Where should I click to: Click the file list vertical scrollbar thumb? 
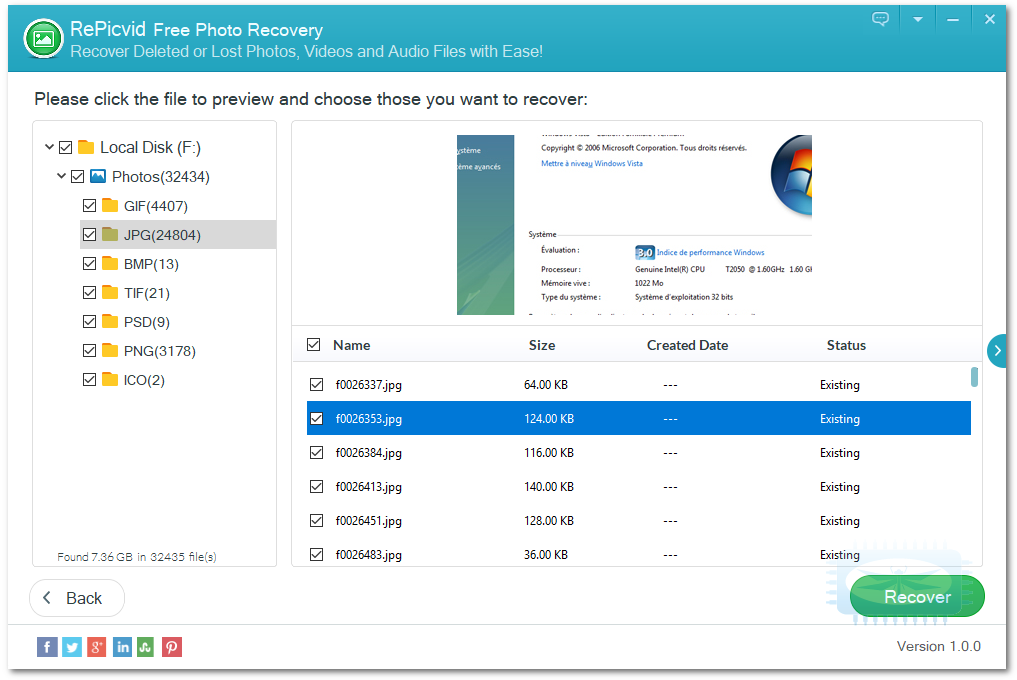[x=974, y=377]
